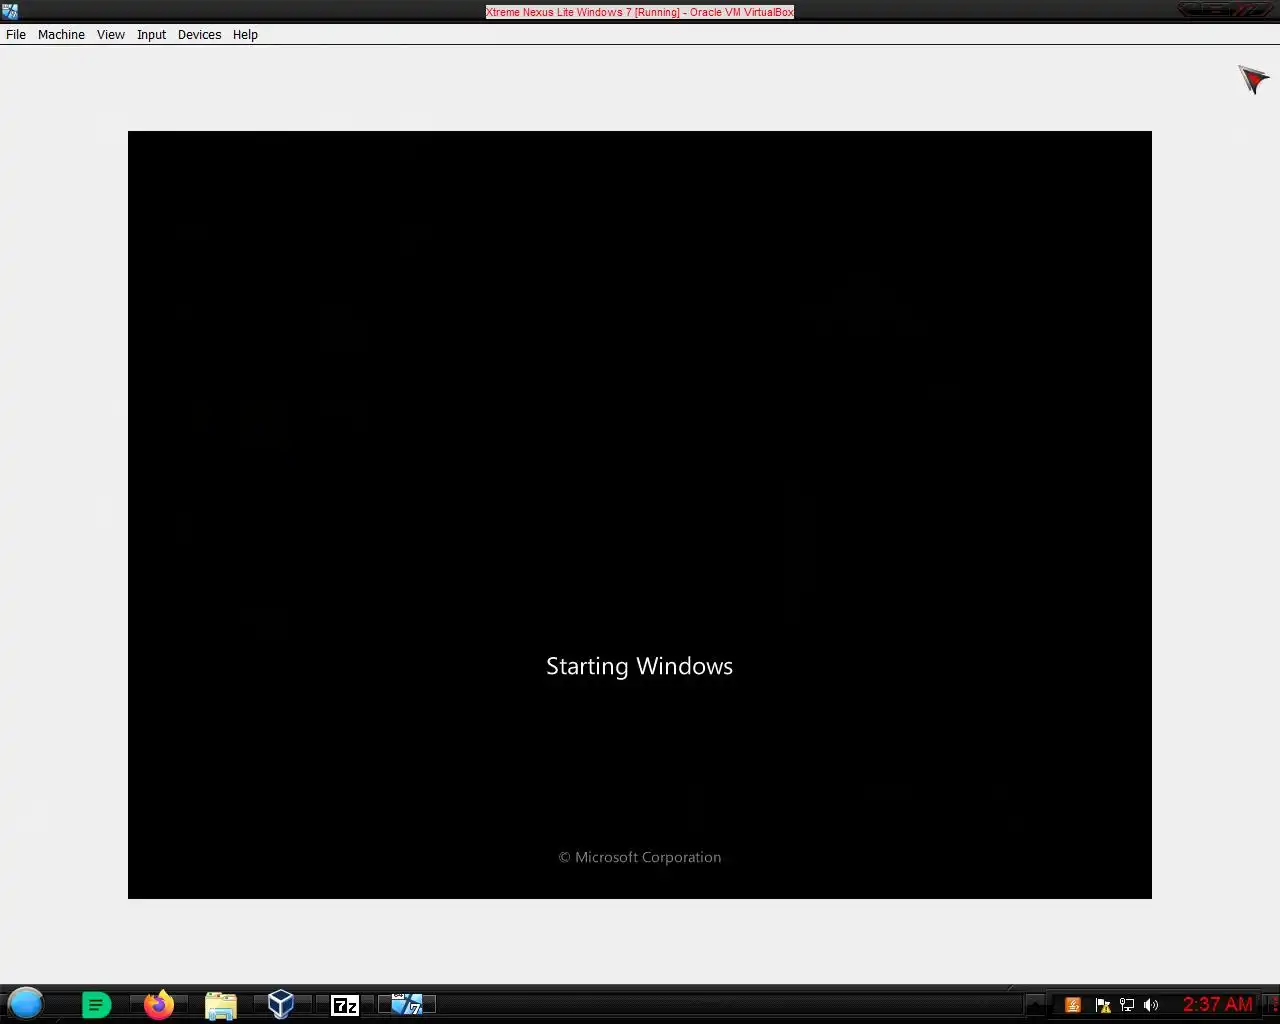The width and height of the screenshot is (1280, 1024).
Task: Select the Windows 7 VM taskbar icon
Action: tap(407, 1004)
